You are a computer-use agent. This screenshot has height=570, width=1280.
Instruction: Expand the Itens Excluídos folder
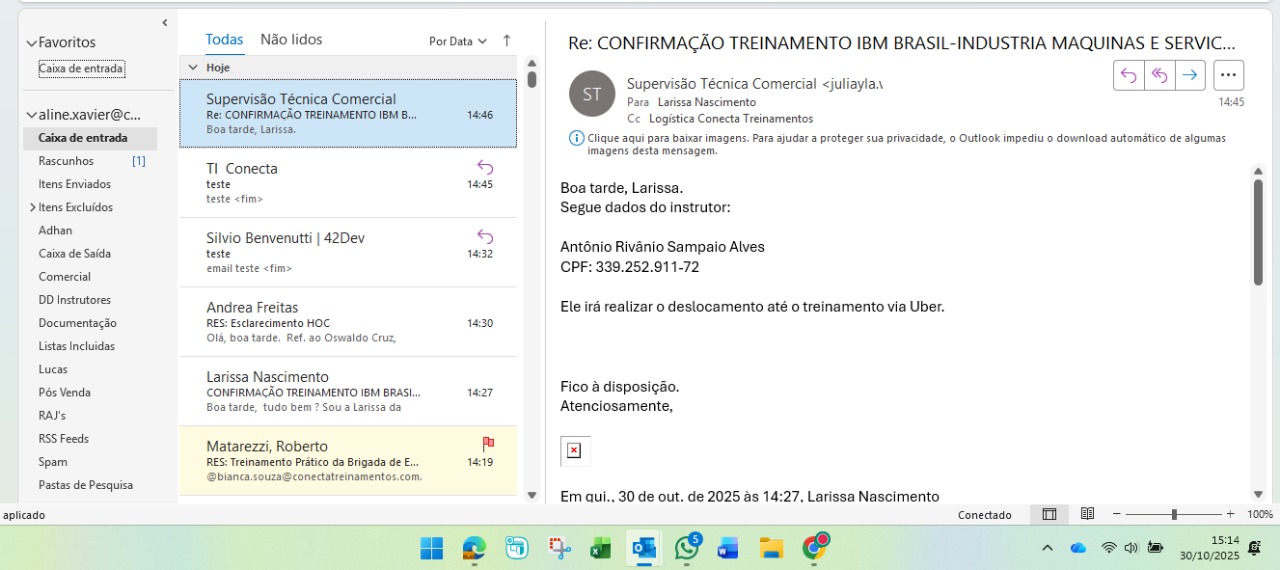pyautogui.click(x=32, y=207)
